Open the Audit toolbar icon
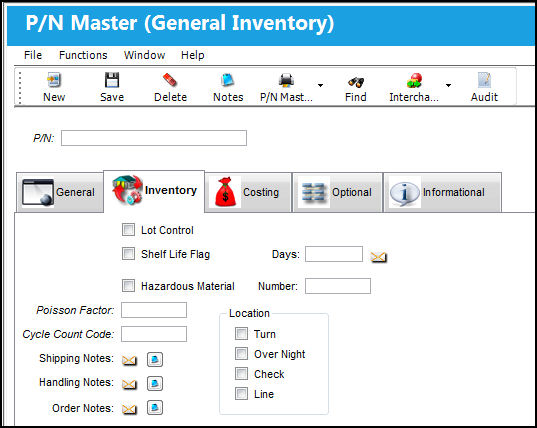The image size is (537, 428). coord(484,80)
